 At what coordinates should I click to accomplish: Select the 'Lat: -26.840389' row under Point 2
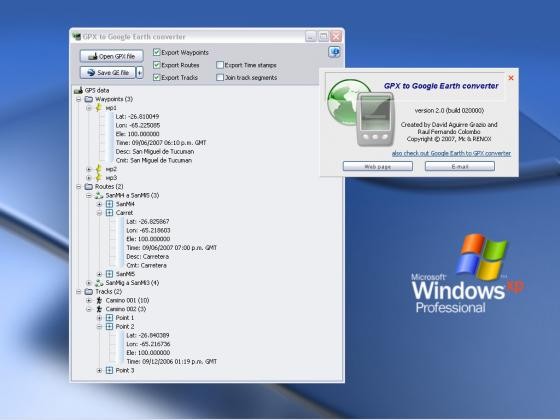(148, 335)
